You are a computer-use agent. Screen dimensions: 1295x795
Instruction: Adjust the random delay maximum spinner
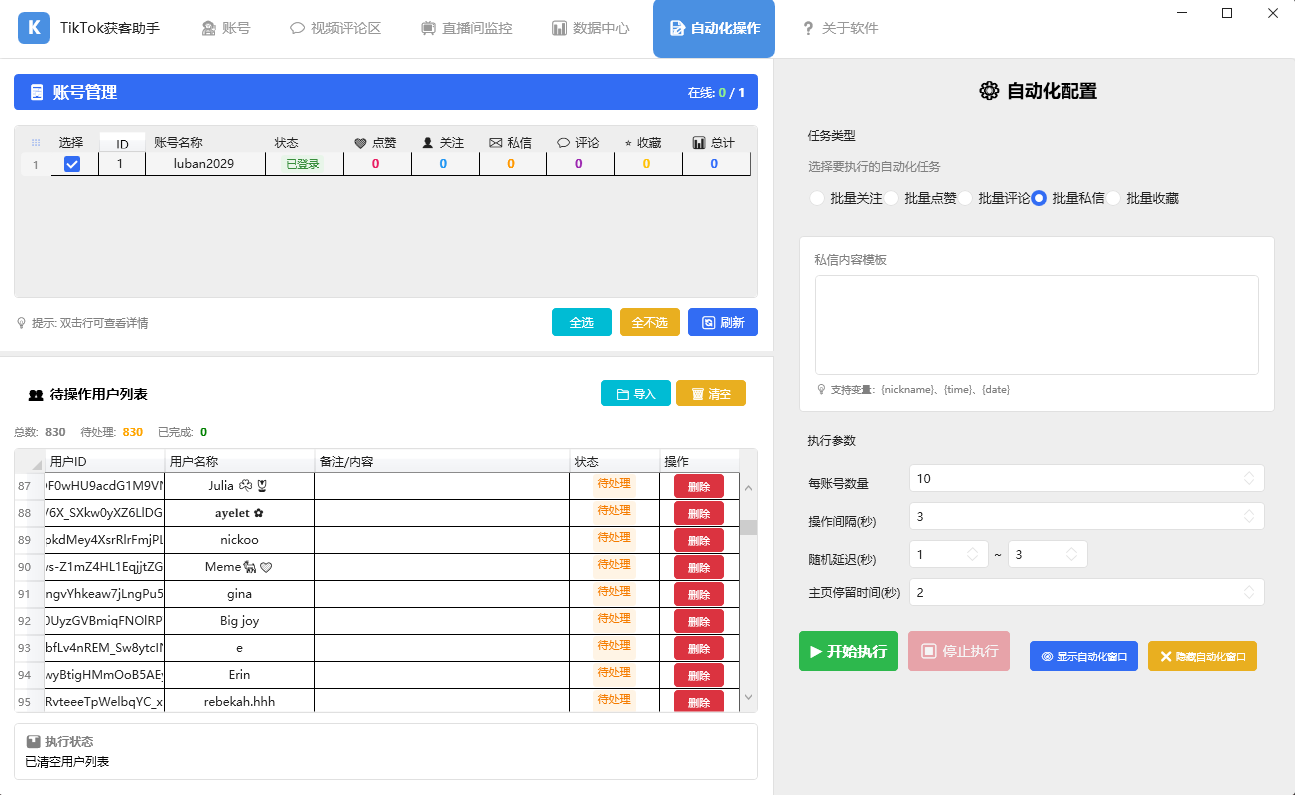[x=1071, y=554]
